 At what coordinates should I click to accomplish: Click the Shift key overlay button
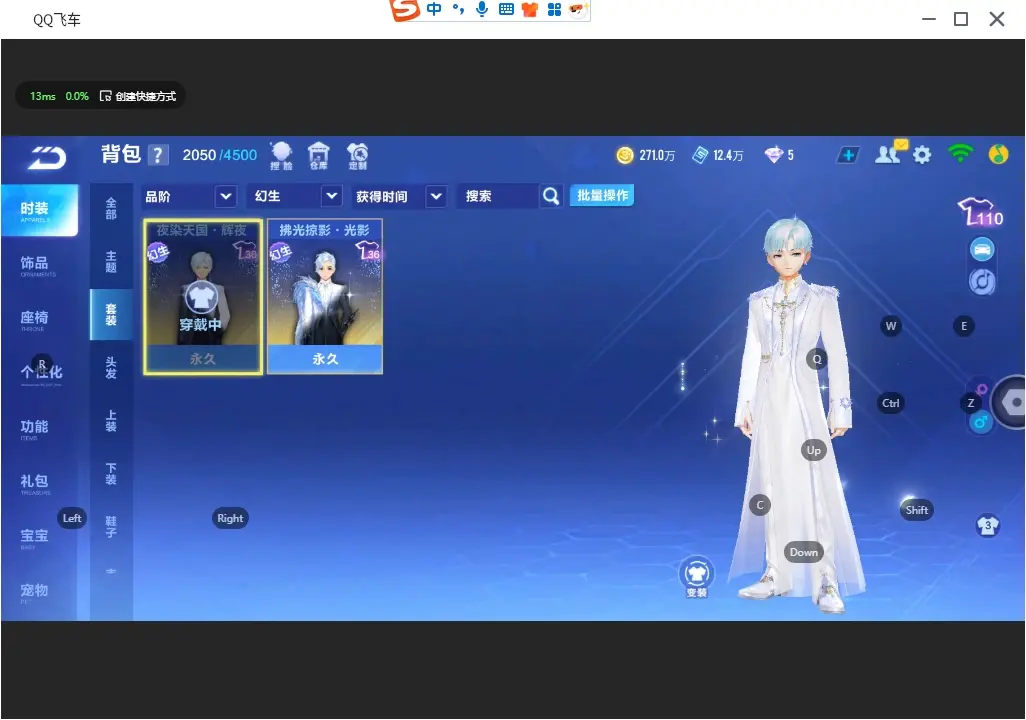[x=917, y=510]
